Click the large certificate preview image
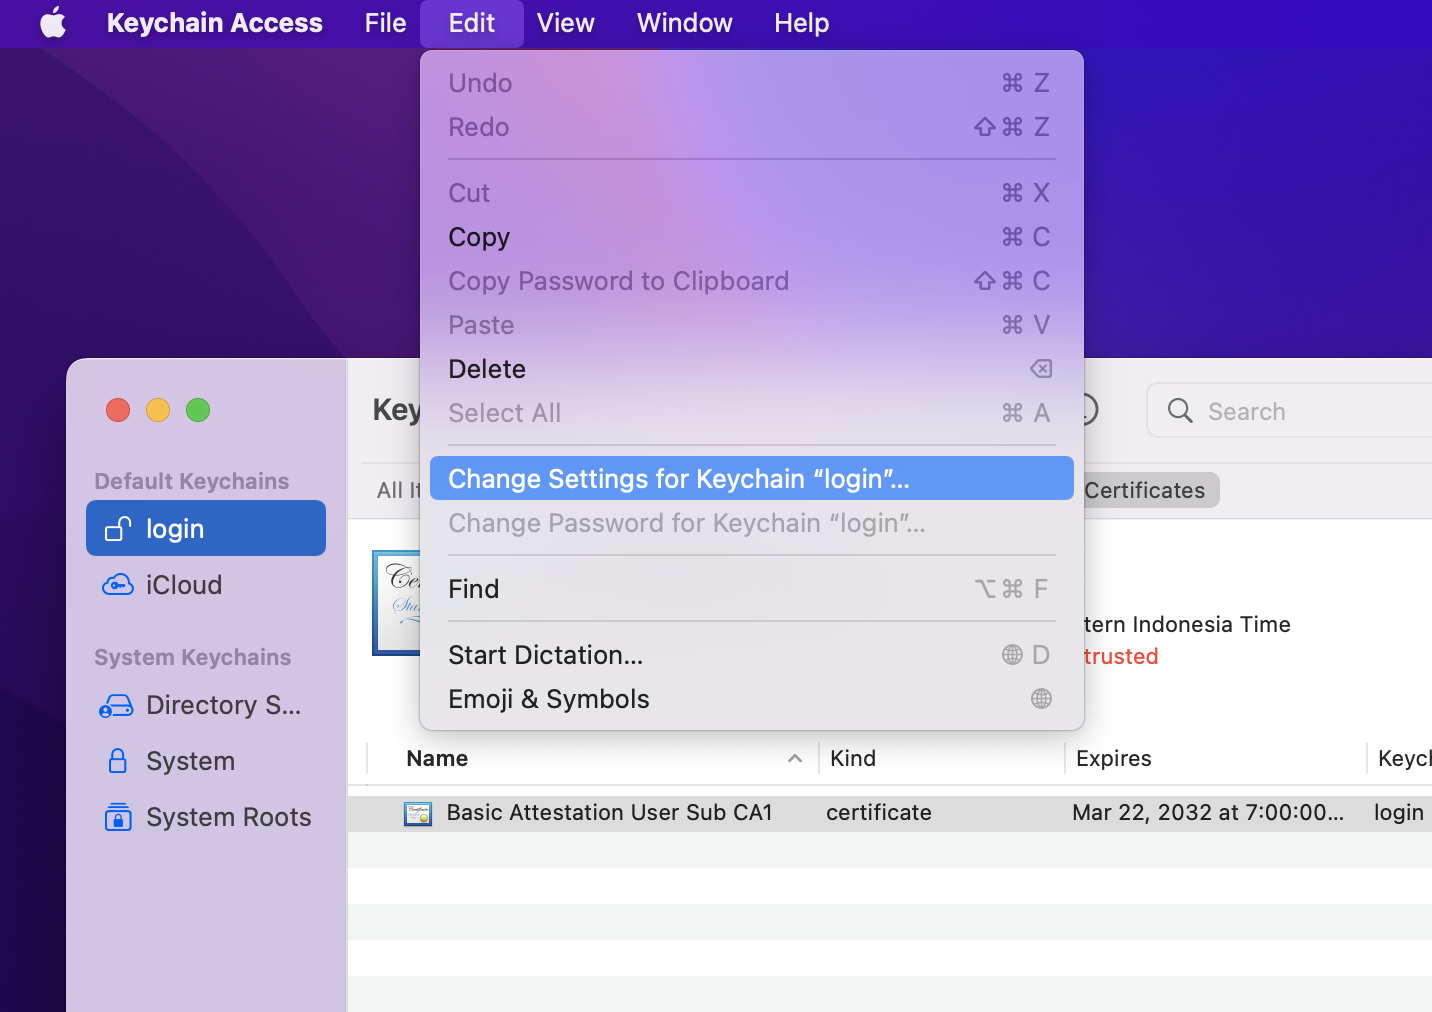This screenshot has height=1012, width=1432. click(396, 603)
